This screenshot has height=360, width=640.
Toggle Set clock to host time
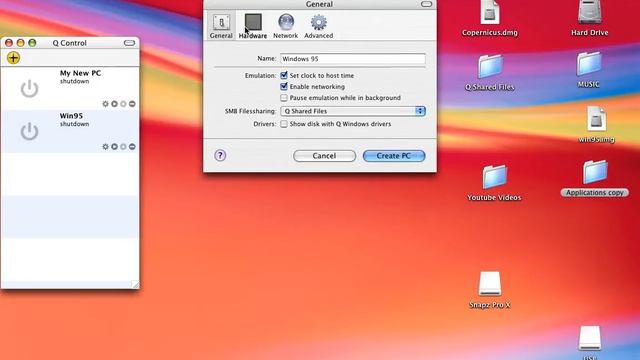(x=284, y=76)
